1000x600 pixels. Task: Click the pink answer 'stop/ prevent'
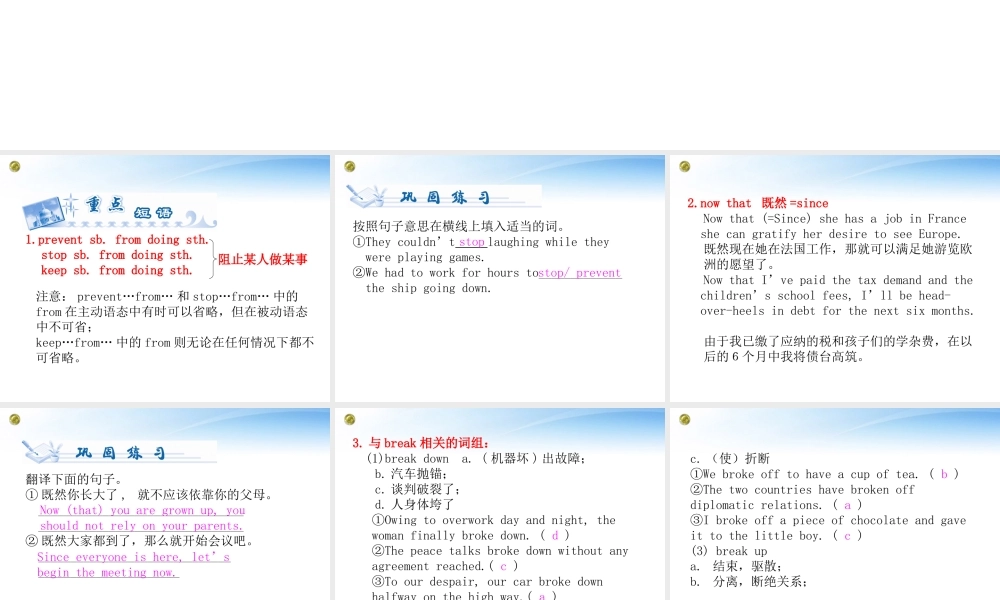click(580, 273)
